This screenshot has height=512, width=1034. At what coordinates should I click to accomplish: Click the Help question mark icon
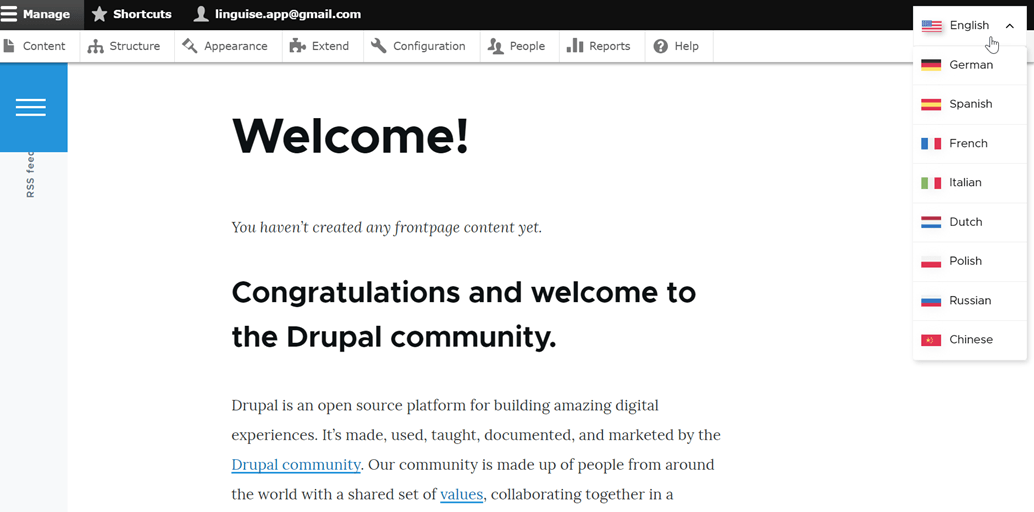coord(660,46)
